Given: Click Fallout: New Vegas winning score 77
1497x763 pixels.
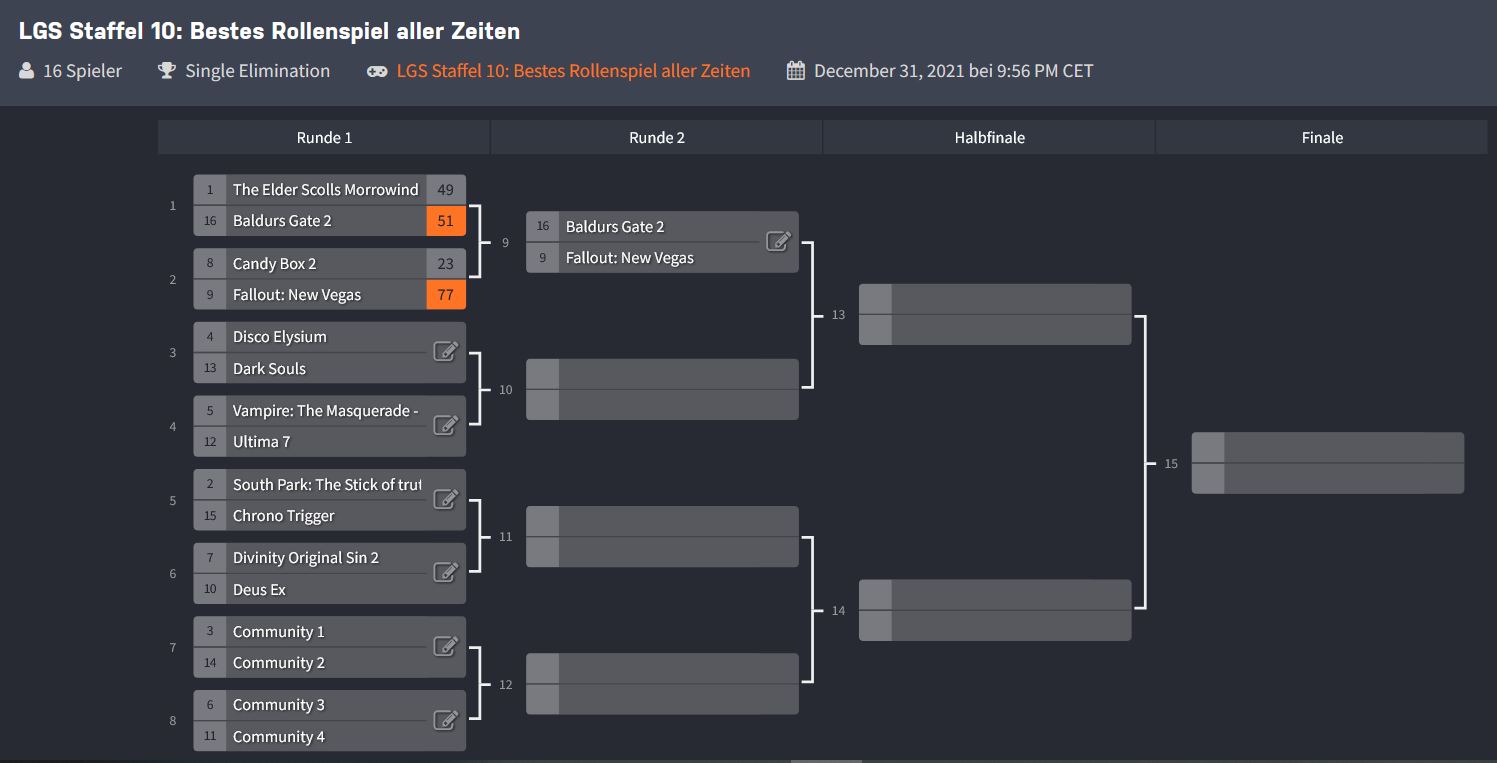Looking at the screenshot, I should [446, 295].
